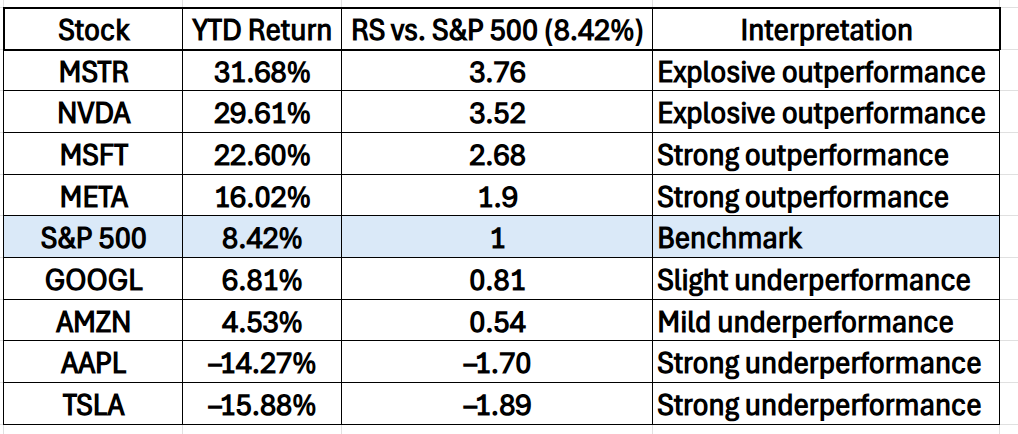Click the Stock column header

point(93,30)
